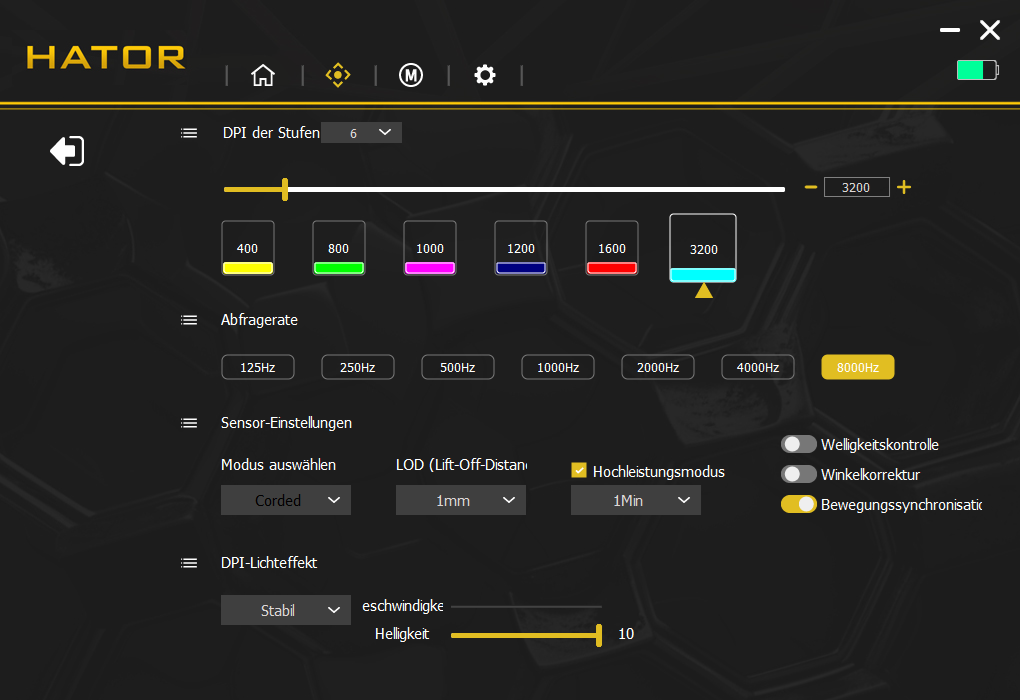Click the minus icon to decrease DPI
Viewport: 1020px width, 700px height.
(x=811, y=187)
